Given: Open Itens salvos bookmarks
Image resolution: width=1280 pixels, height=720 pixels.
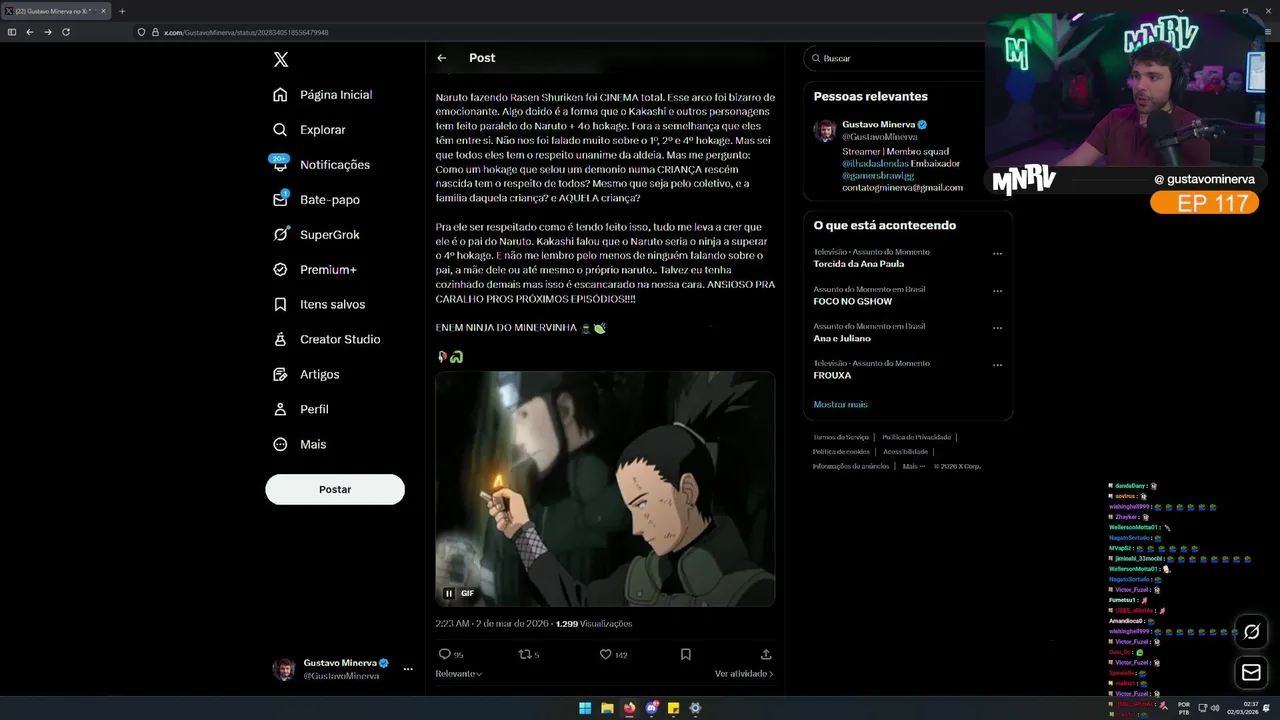Looking at the screenshot, I should coord(319,305).
